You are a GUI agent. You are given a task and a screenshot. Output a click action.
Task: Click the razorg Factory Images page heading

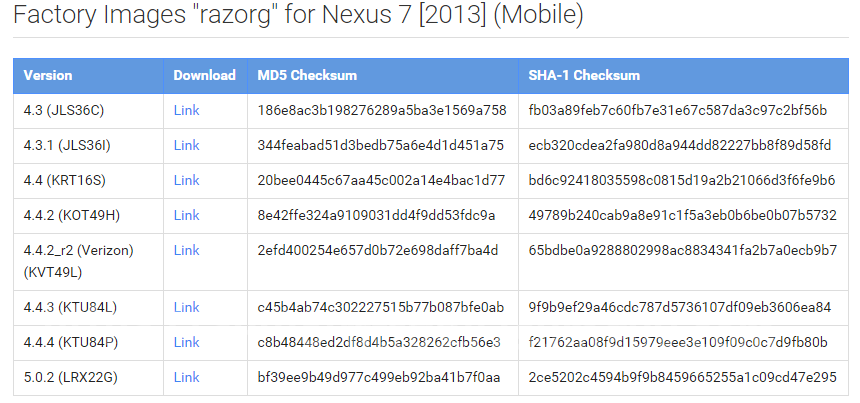pos(298,16)
